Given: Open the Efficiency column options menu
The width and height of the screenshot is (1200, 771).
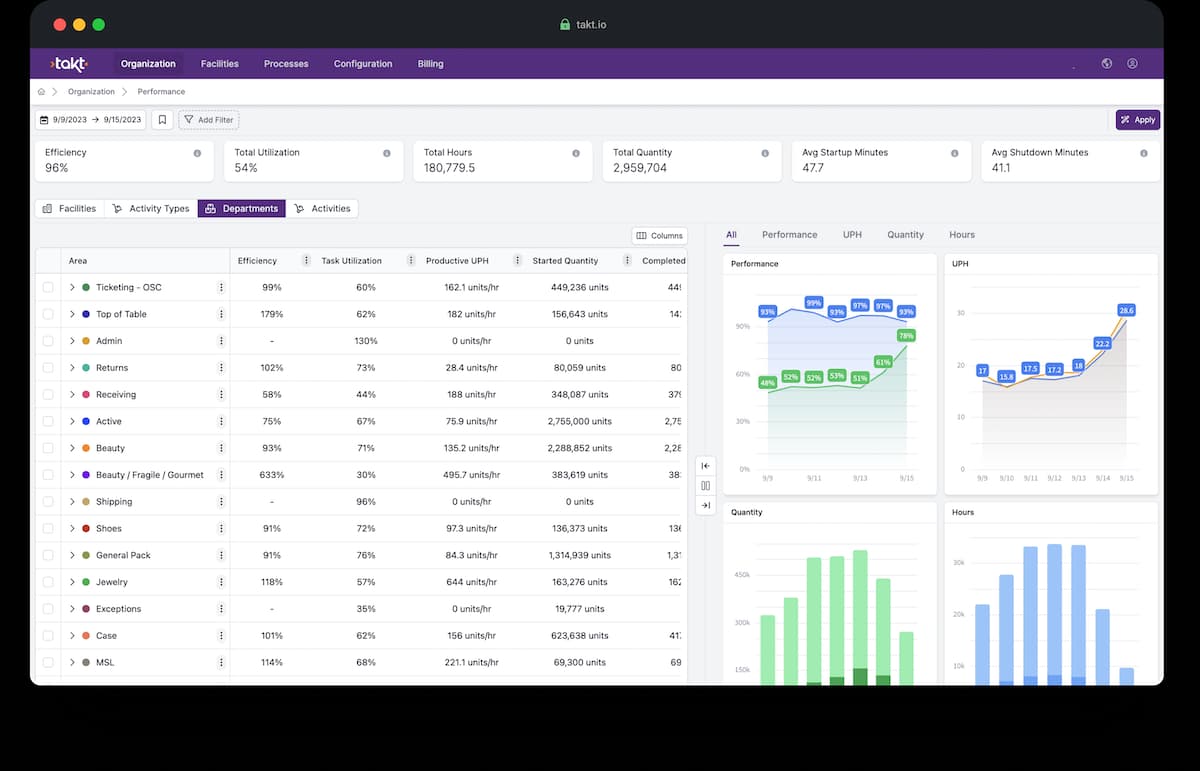Looking at the screenshot, I should 306,261.
